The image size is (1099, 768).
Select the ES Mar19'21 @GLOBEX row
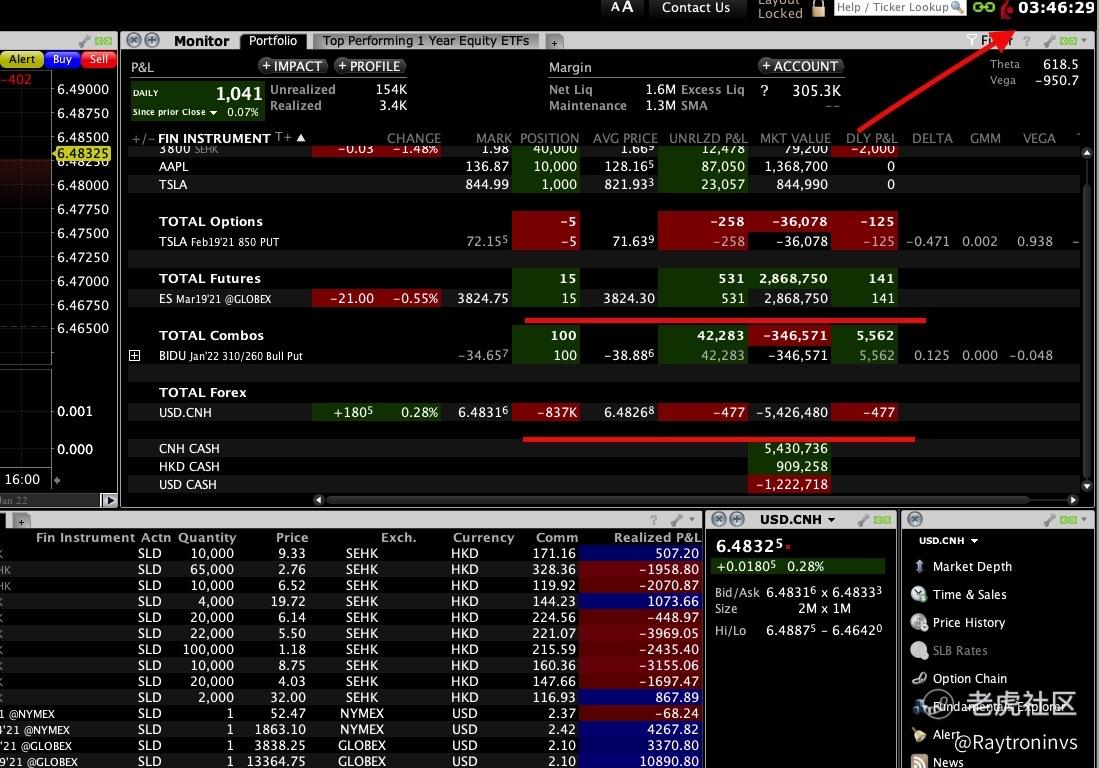click(603, 299)
